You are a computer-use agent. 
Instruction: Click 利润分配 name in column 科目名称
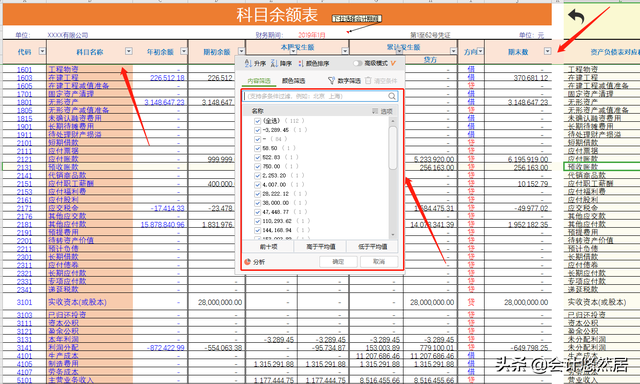pos(63,348)
